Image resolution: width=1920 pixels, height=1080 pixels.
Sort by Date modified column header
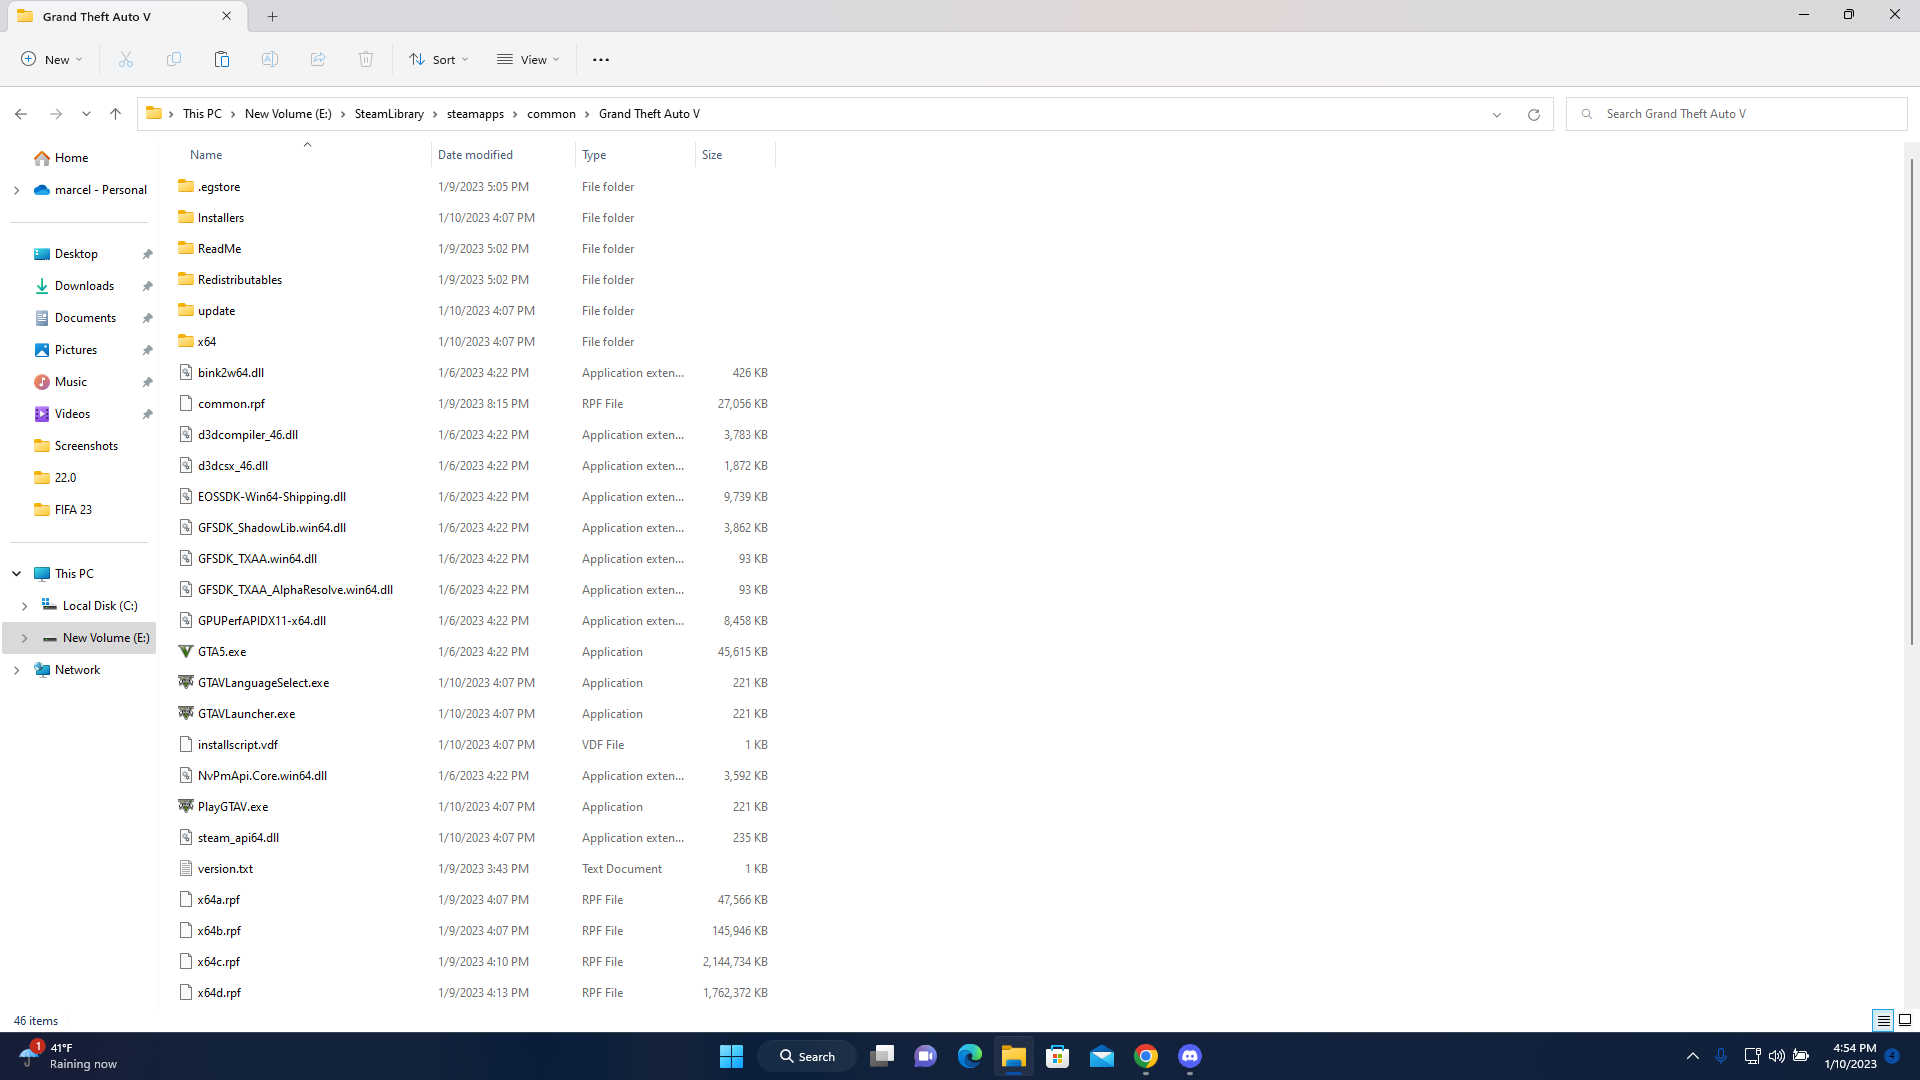tap(475, 155)
